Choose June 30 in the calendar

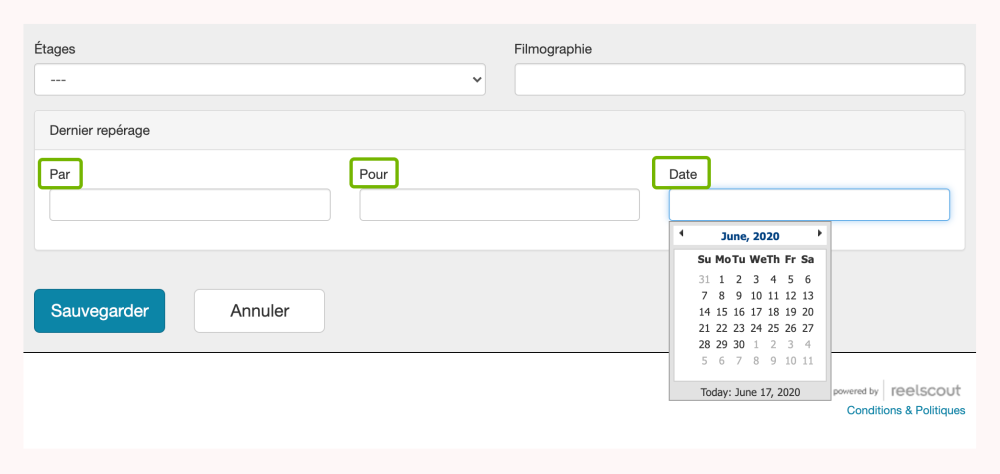[739, 345]
